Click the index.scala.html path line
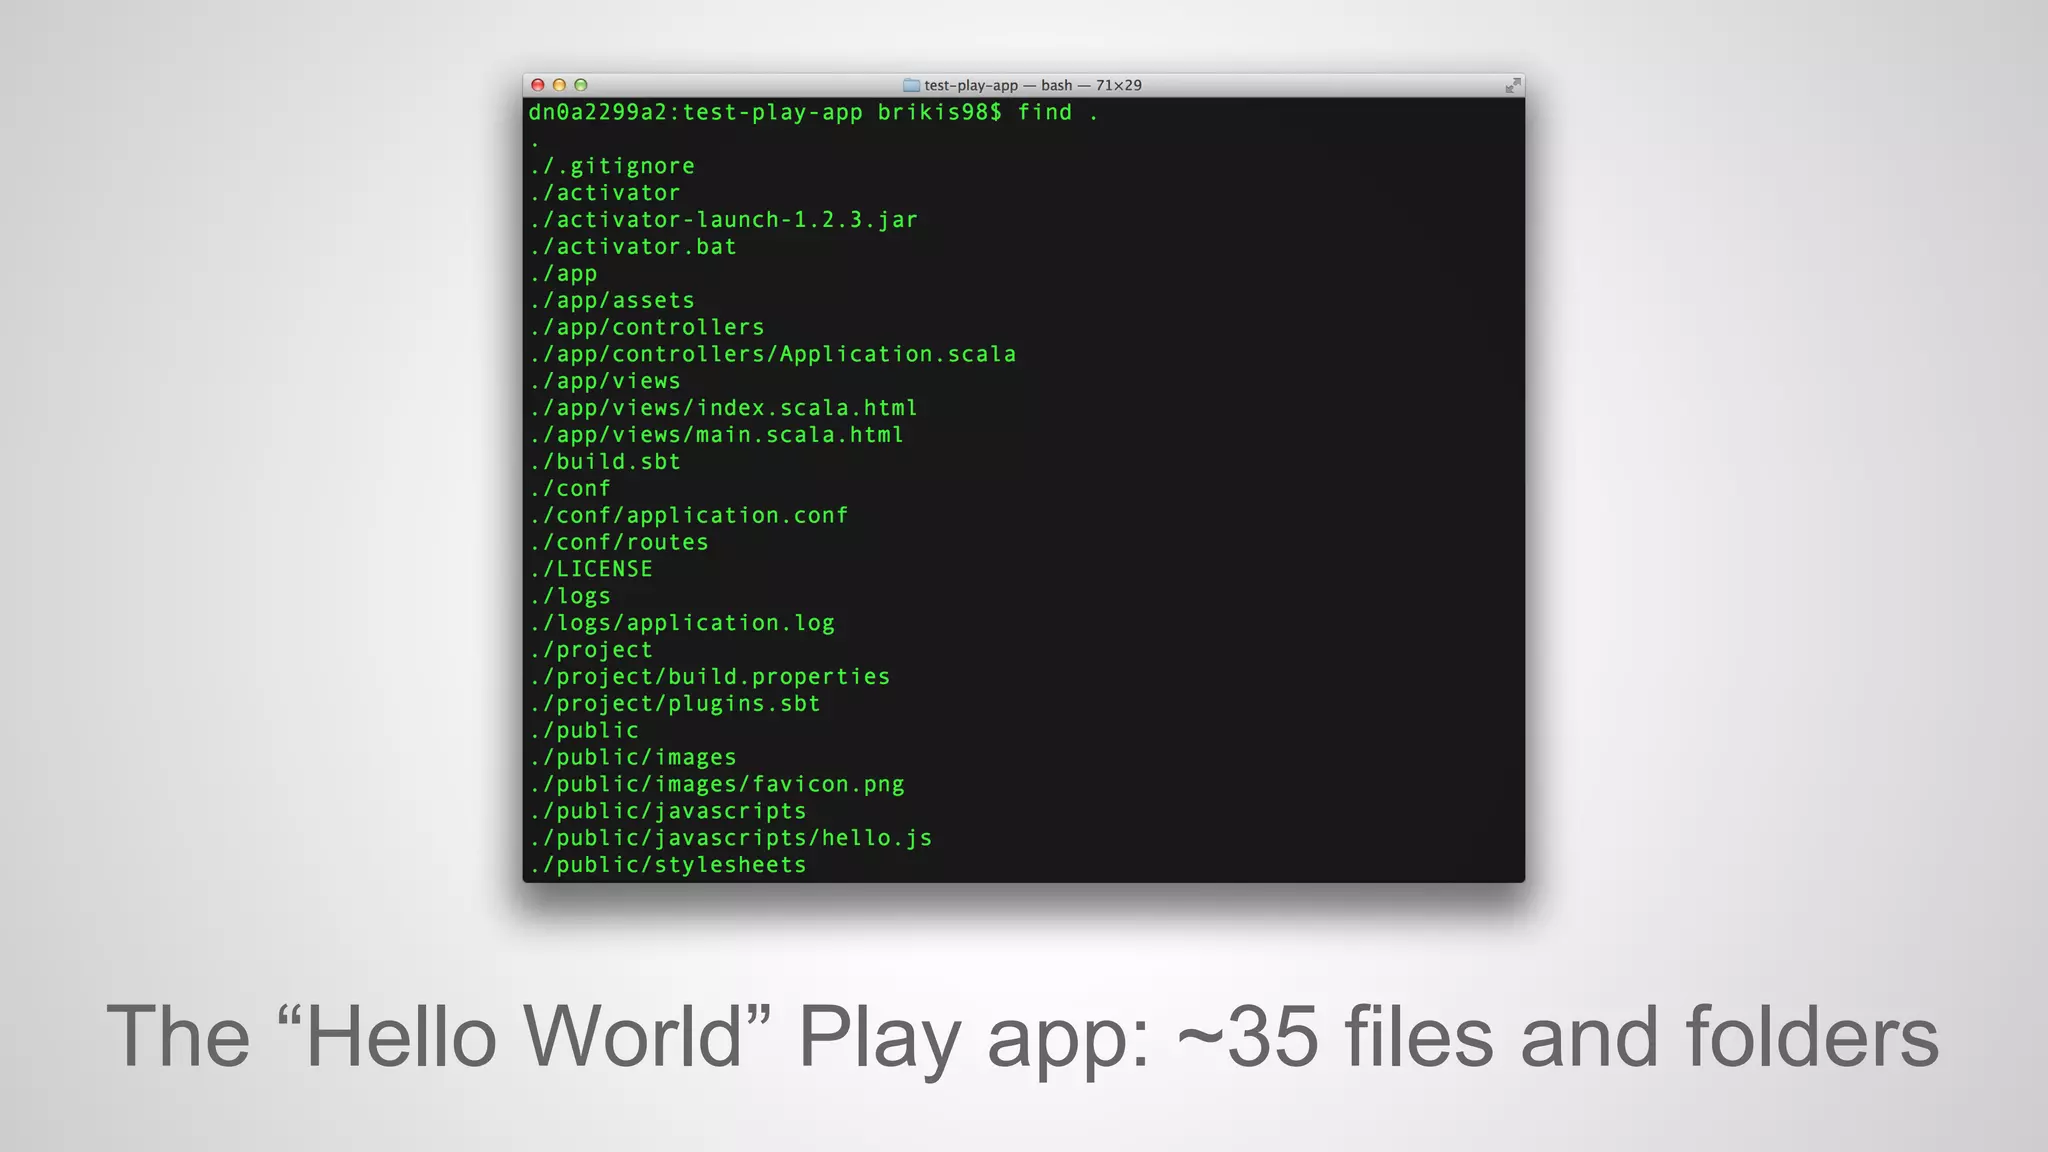2048x1152 pixels. 724,408
